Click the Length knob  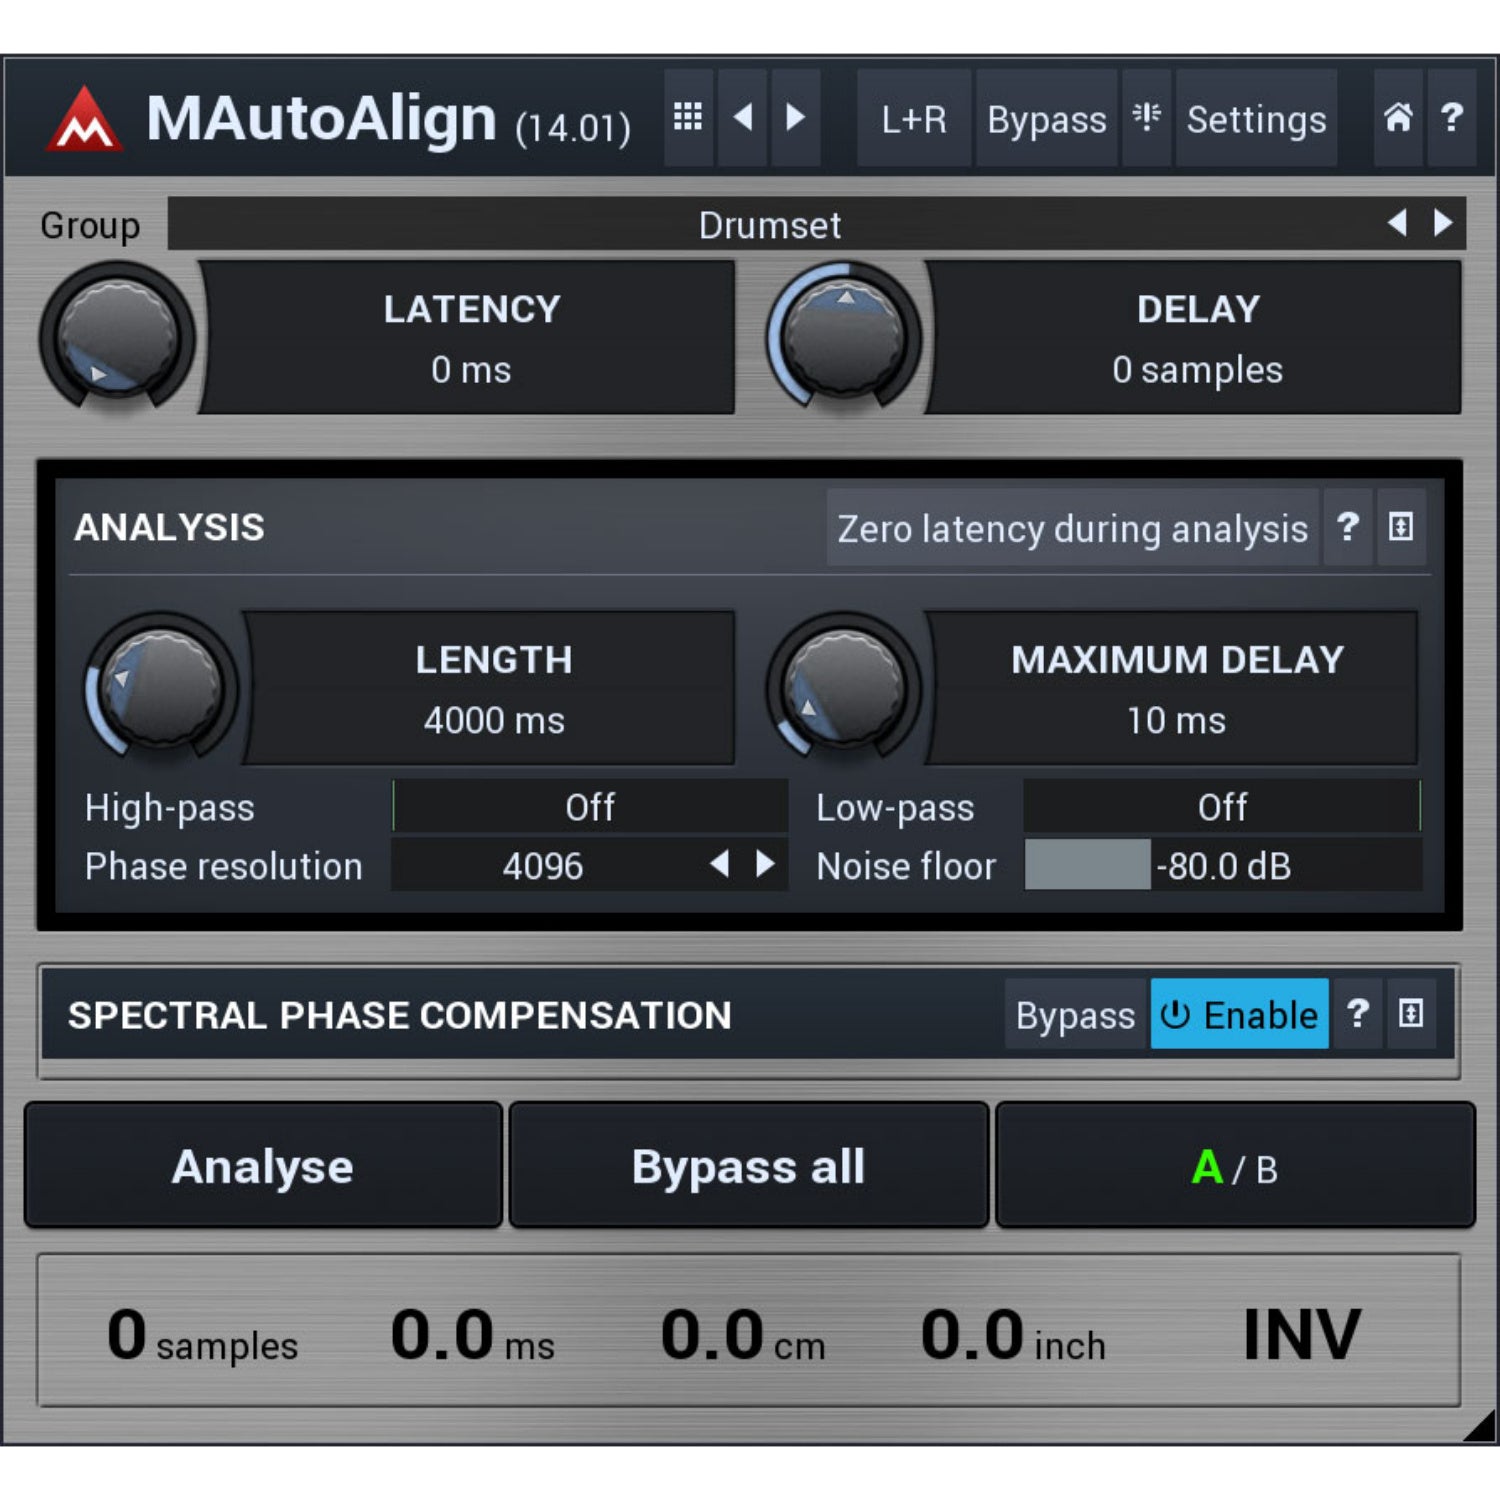(x=162, y=687)
